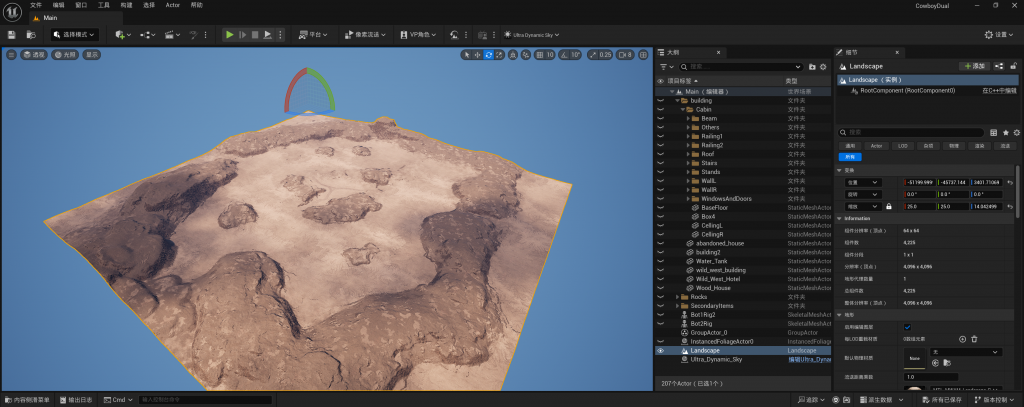Viewport: 1024px width, 407px height.
Task: Click the 编辑Ultra_Dynamic_Sky link in outliner
Action: [810, 359]
